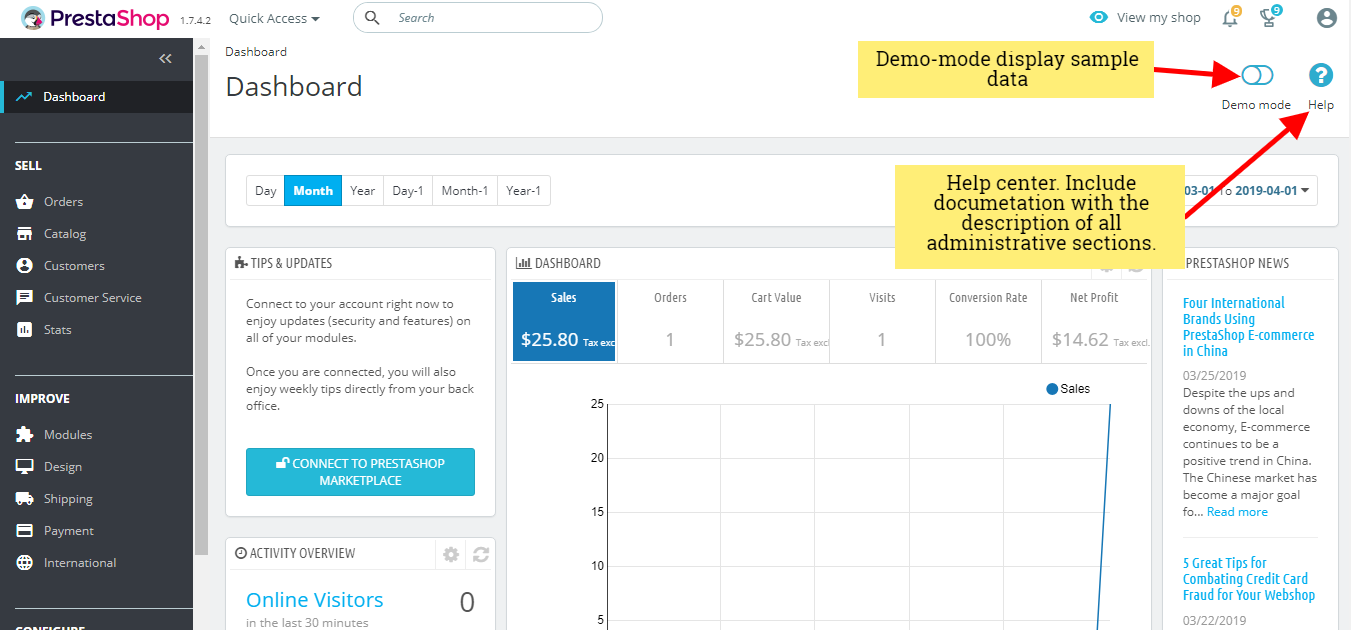This screenshot has width=1351, height=630.
Task: Open the notifications bell
Action: (x=1231, y=18)
